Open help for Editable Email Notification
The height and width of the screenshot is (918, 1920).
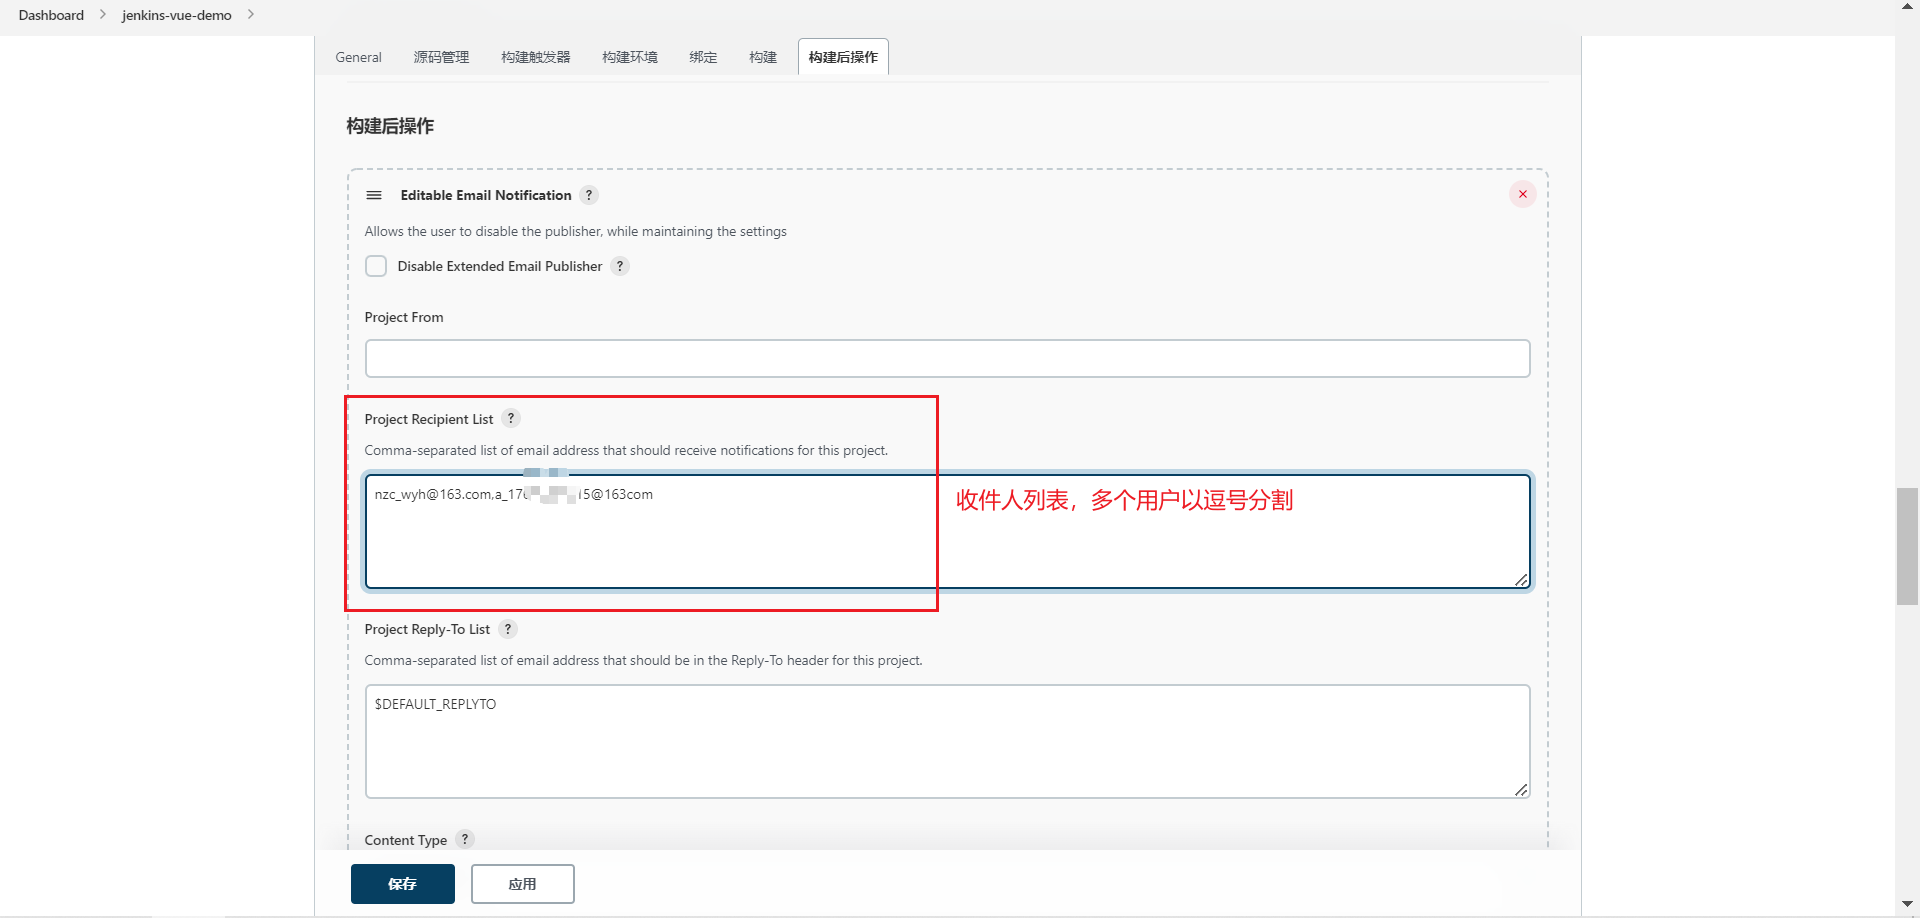pos(589,195)
